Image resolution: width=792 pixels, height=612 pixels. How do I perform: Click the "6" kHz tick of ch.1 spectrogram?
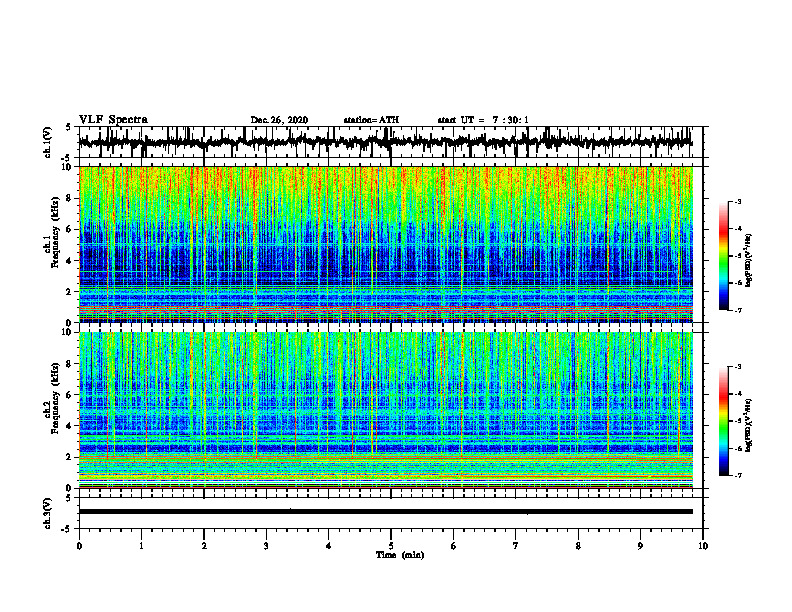coord(70,229)
